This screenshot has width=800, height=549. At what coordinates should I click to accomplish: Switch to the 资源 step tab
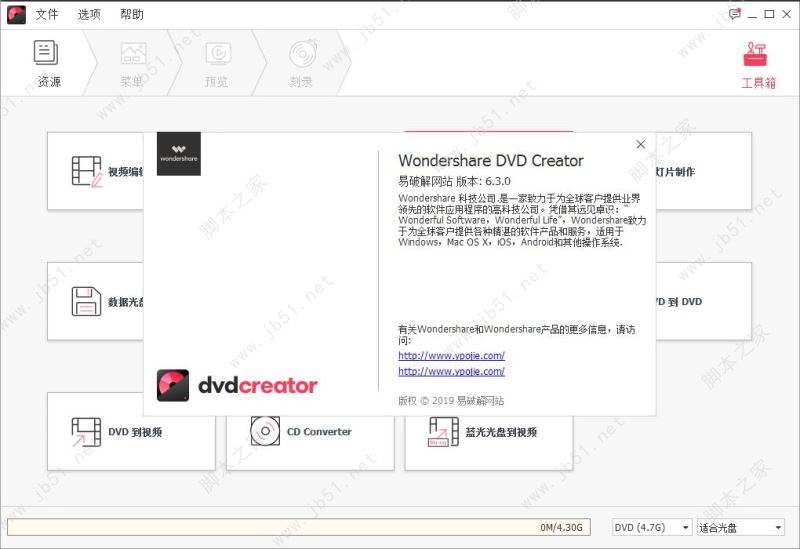(x=47, y=63)
